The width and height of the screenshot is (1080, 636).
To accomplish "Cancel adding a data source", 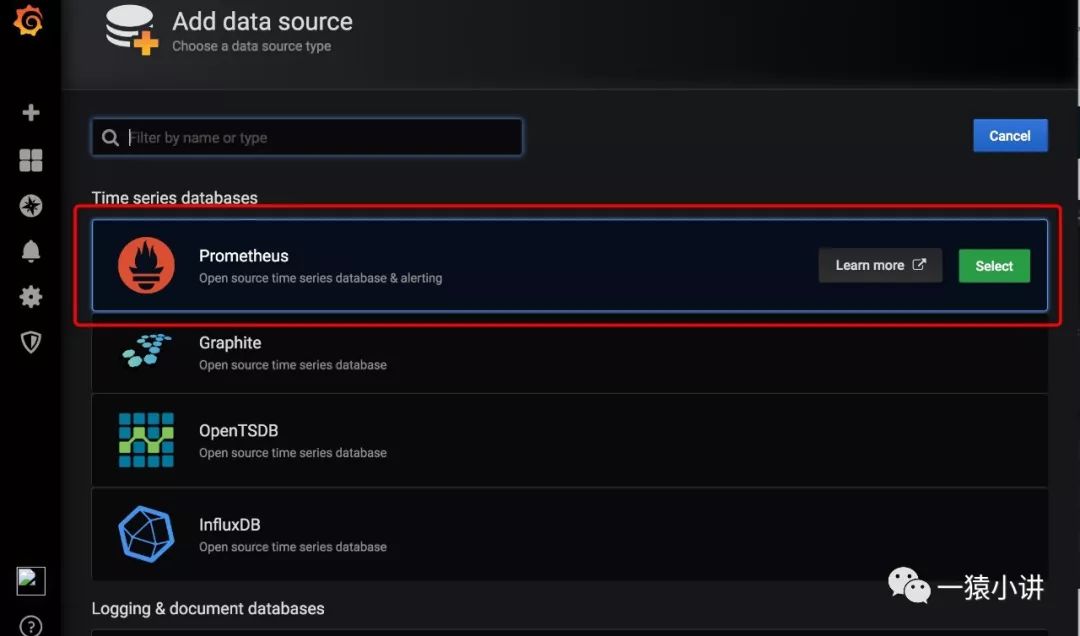I will tap(1010, 136).
